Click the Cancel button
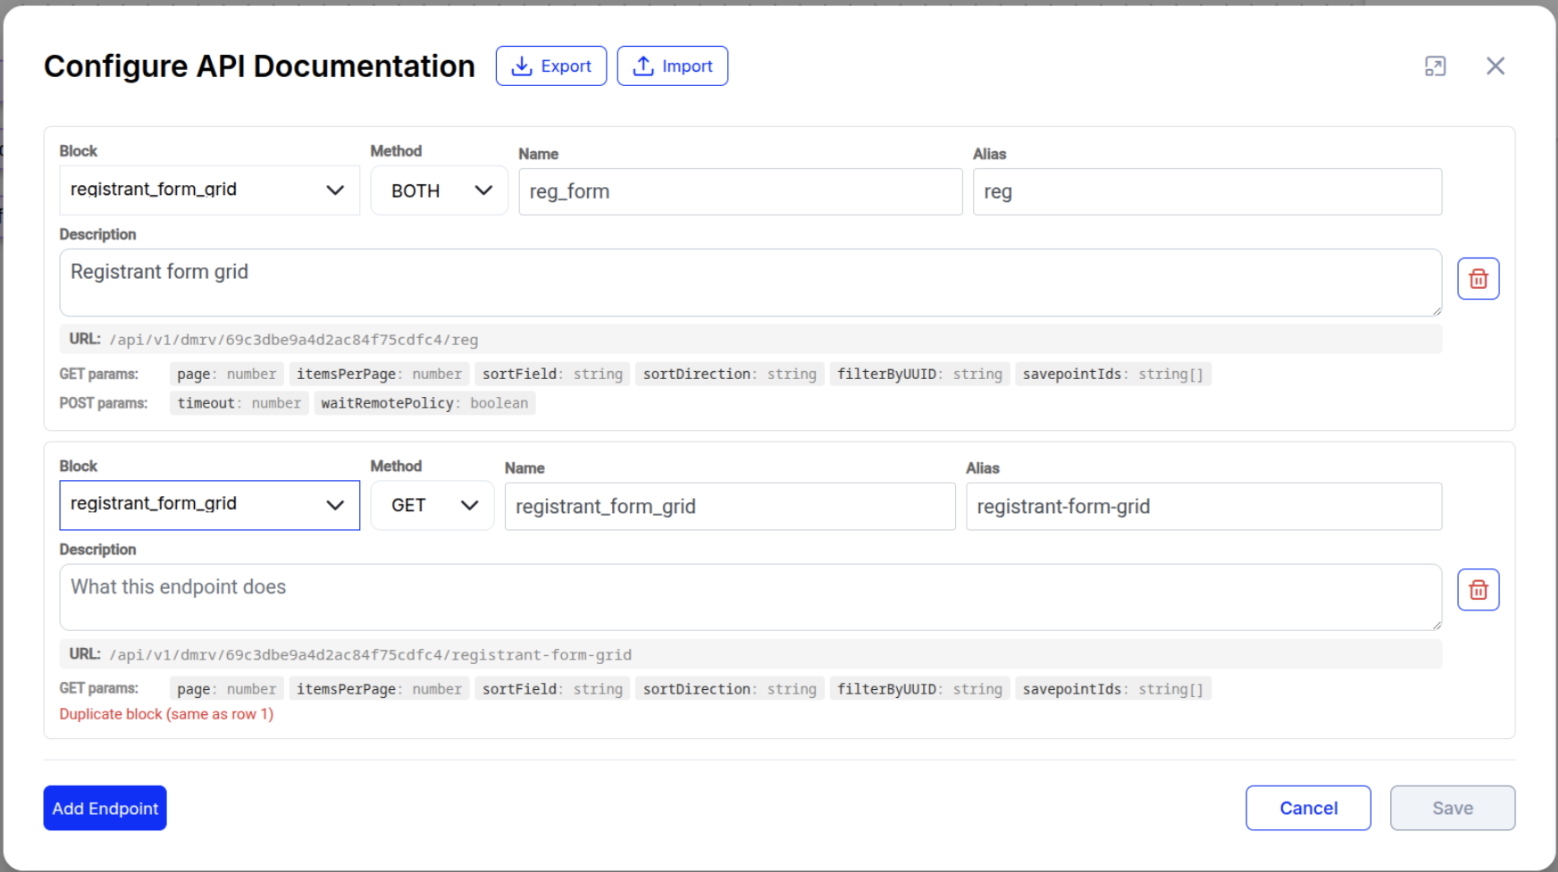This screenshot has width=1558, height=872. pyautogui.click(x=1308, y=808)
